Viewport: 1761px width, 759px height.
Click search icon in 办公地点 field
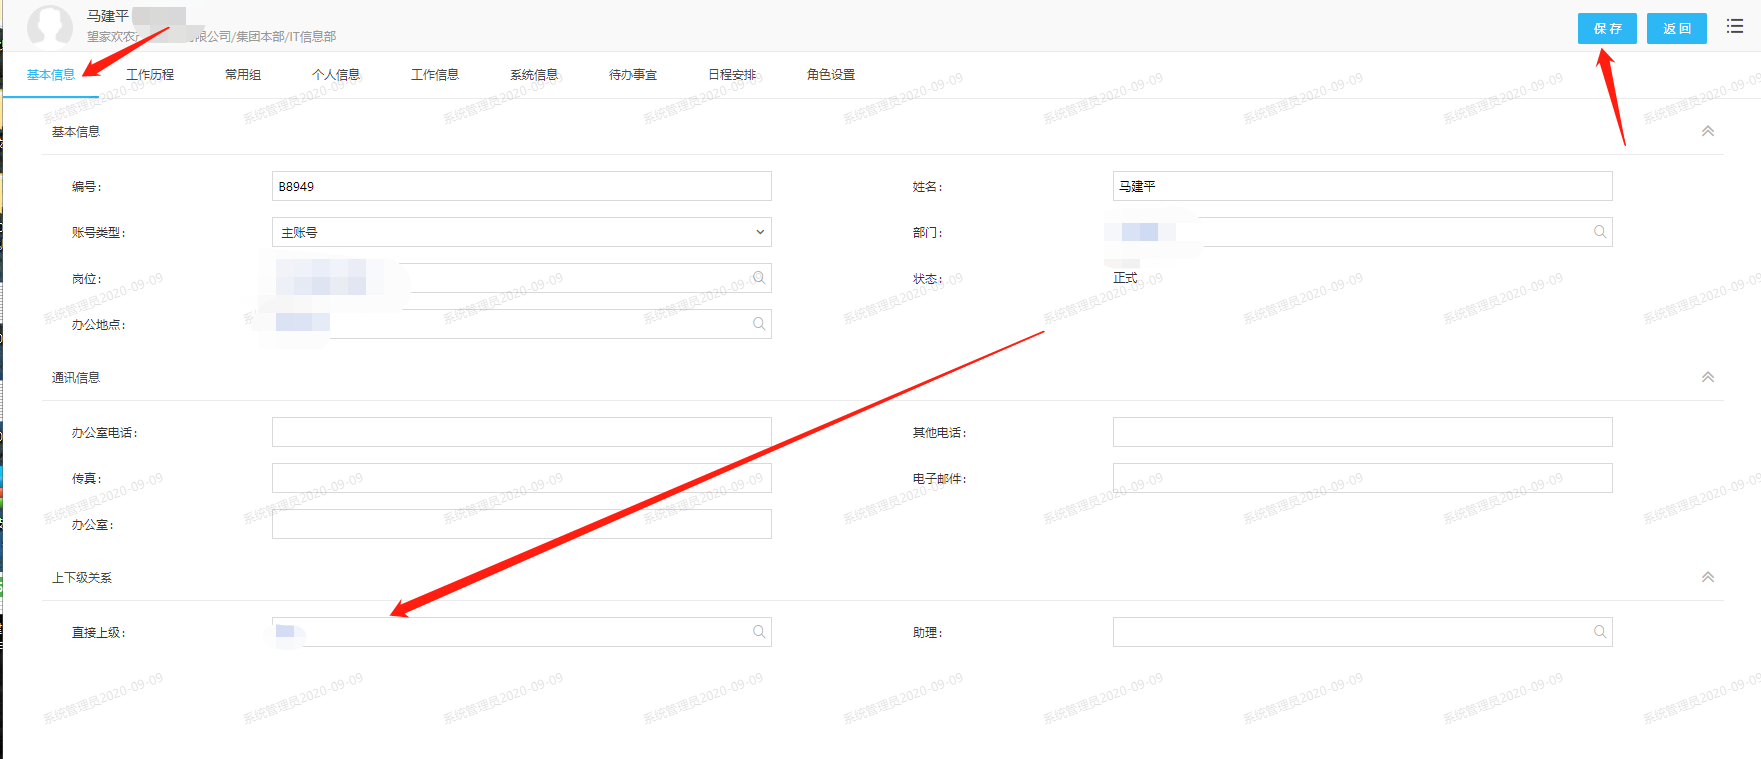click(759, 324)
